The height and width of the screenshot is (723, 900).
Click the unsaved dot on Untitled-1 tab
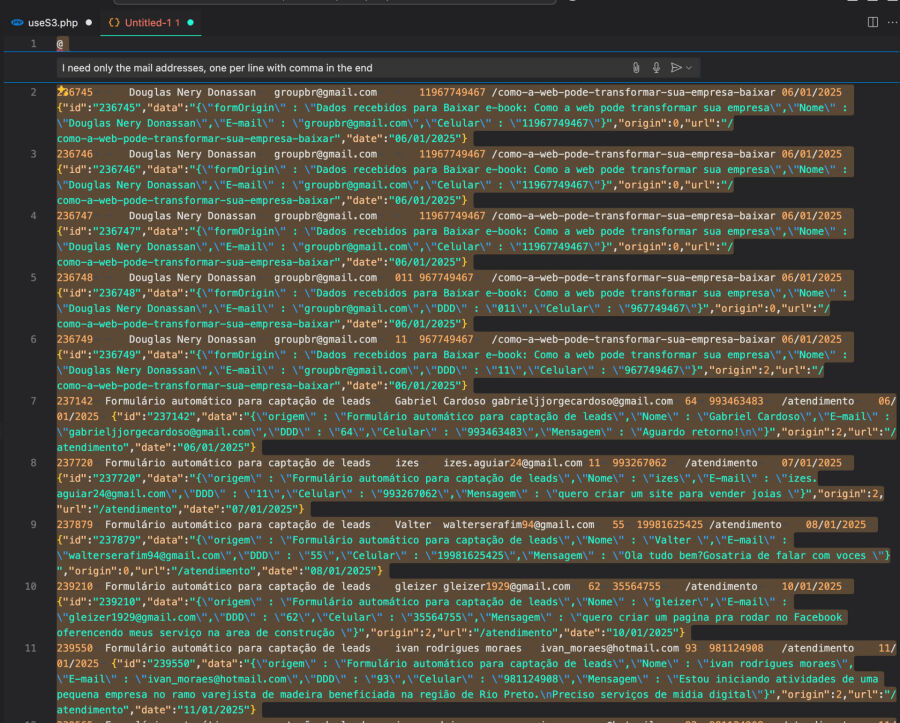(190, 23)
